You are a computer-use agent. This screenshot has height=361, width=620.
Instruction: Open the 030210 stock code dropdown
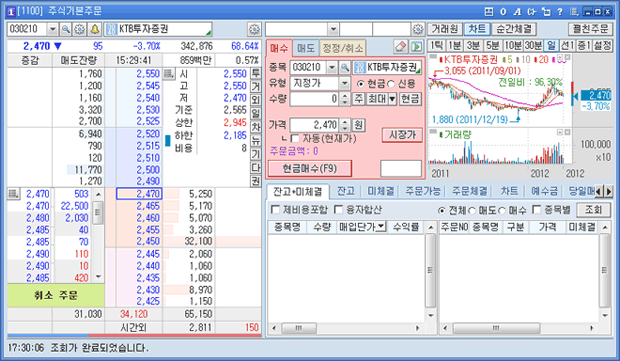pos(52,29)
